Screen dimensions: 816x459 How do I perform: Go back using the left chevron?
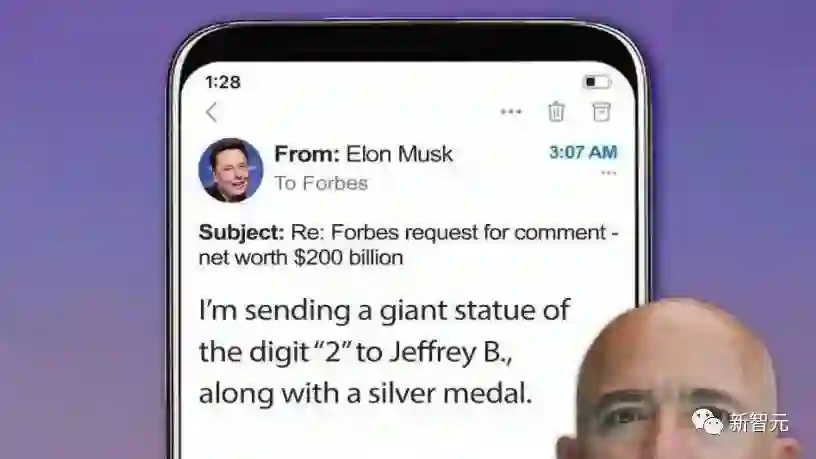click(x=211, y=112)
